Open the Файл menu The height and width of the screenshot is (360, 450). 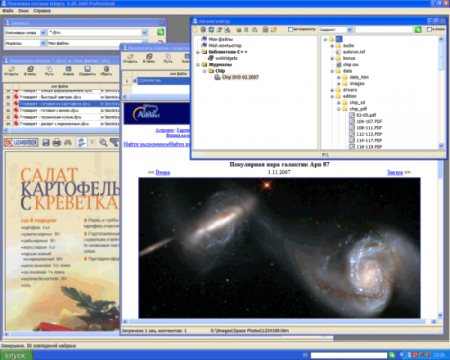pos(8,11)
